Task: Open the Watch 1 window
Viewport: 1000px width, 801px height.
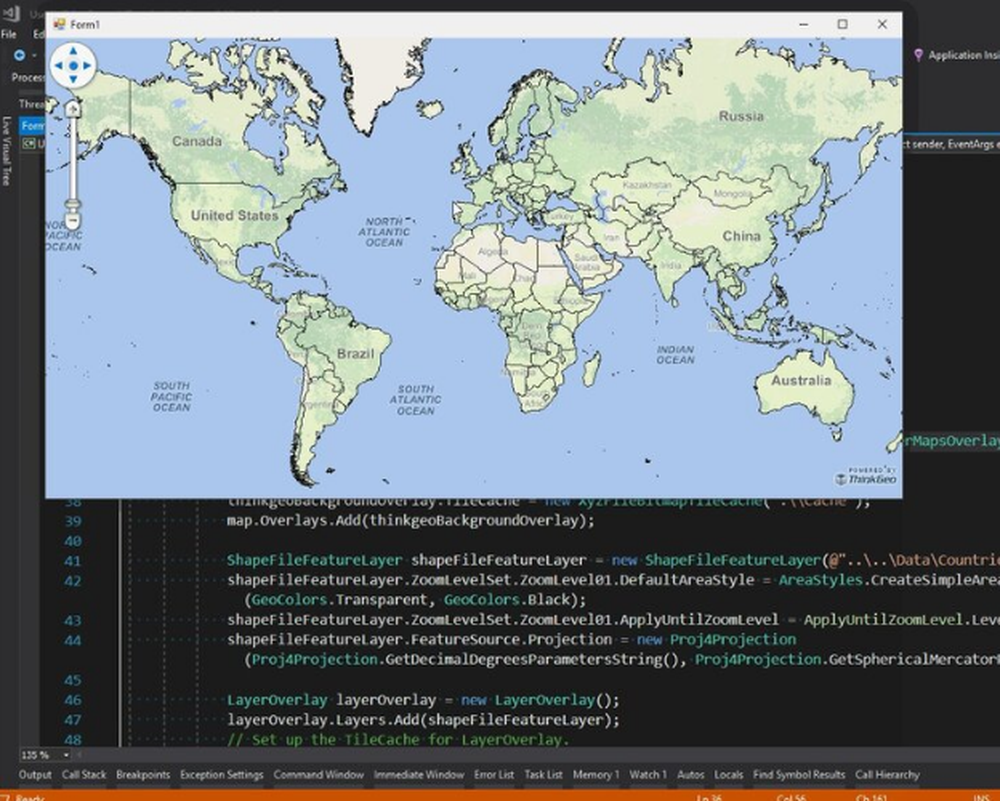Action: click(x=648, y=774)
